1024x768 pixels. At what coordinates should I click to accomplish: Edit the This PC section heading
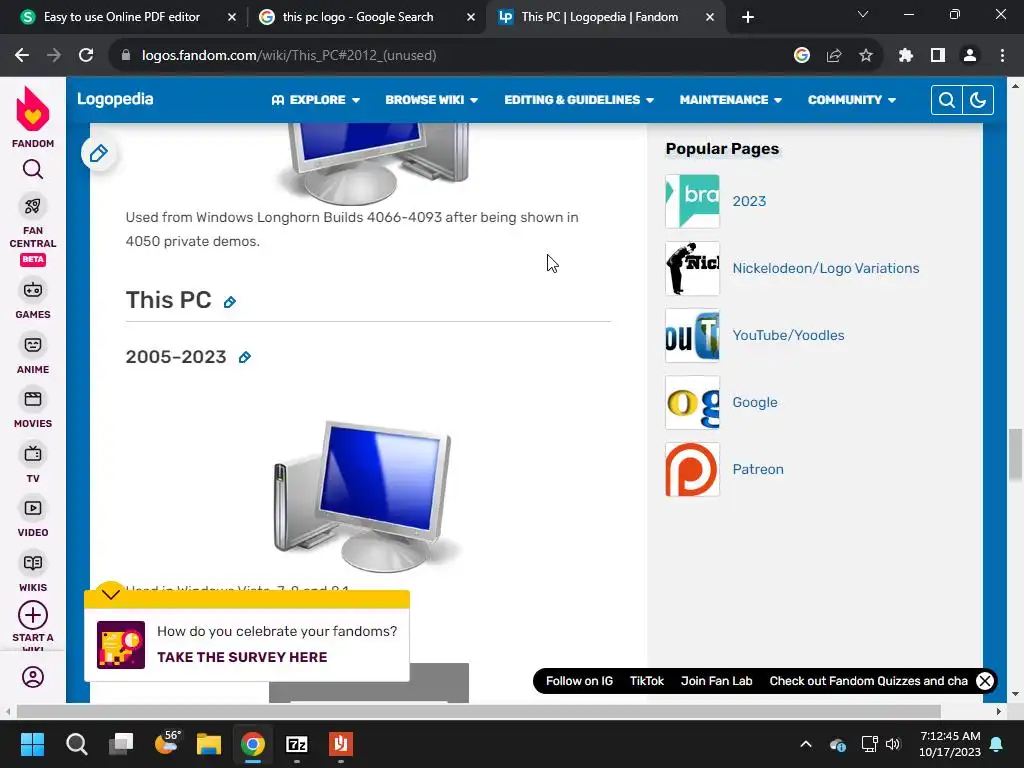click(229, 302)
